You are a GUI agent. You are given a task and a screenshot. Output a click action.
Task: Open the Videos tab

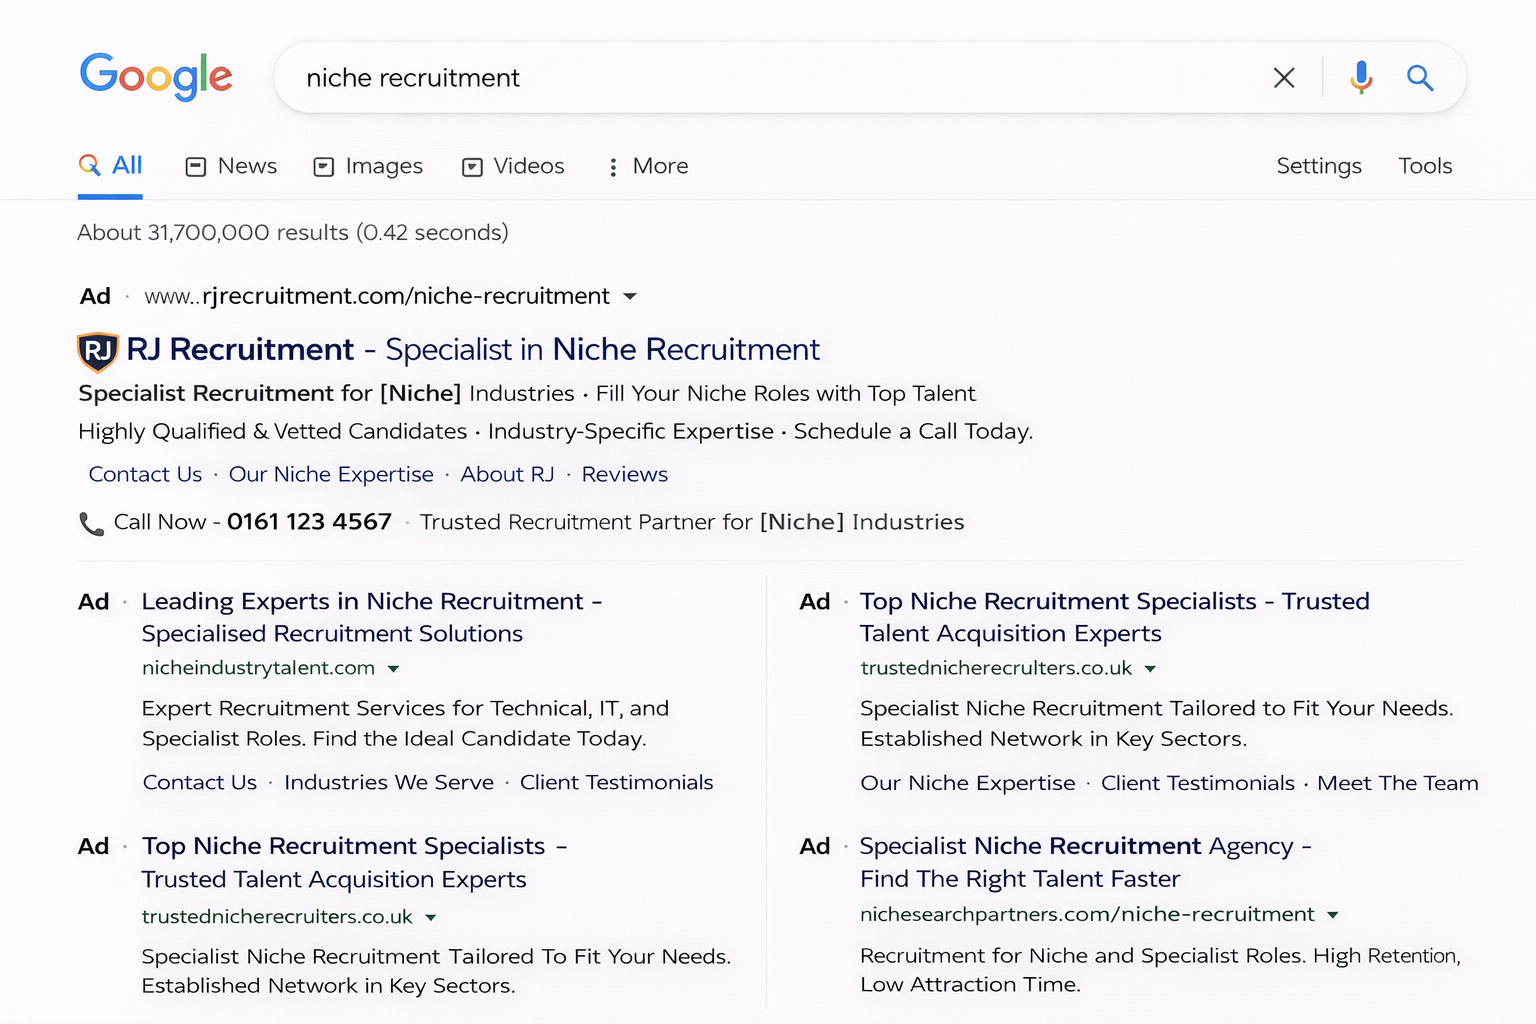tap(514, 166)
